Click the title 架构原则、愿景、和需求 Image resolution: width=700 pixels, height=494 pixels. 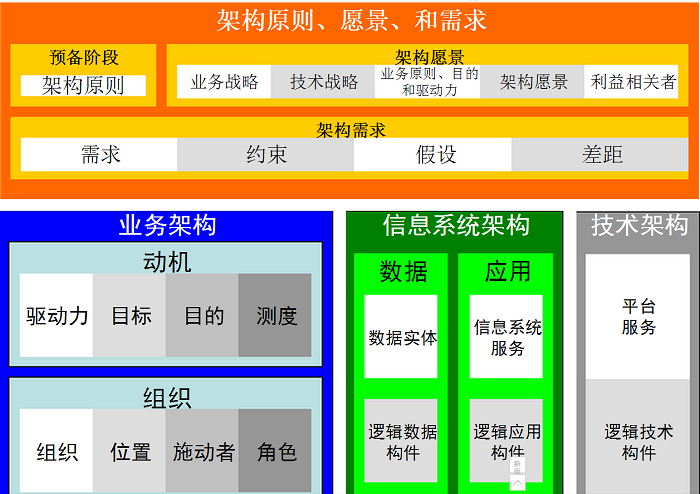tap(351, 21)
